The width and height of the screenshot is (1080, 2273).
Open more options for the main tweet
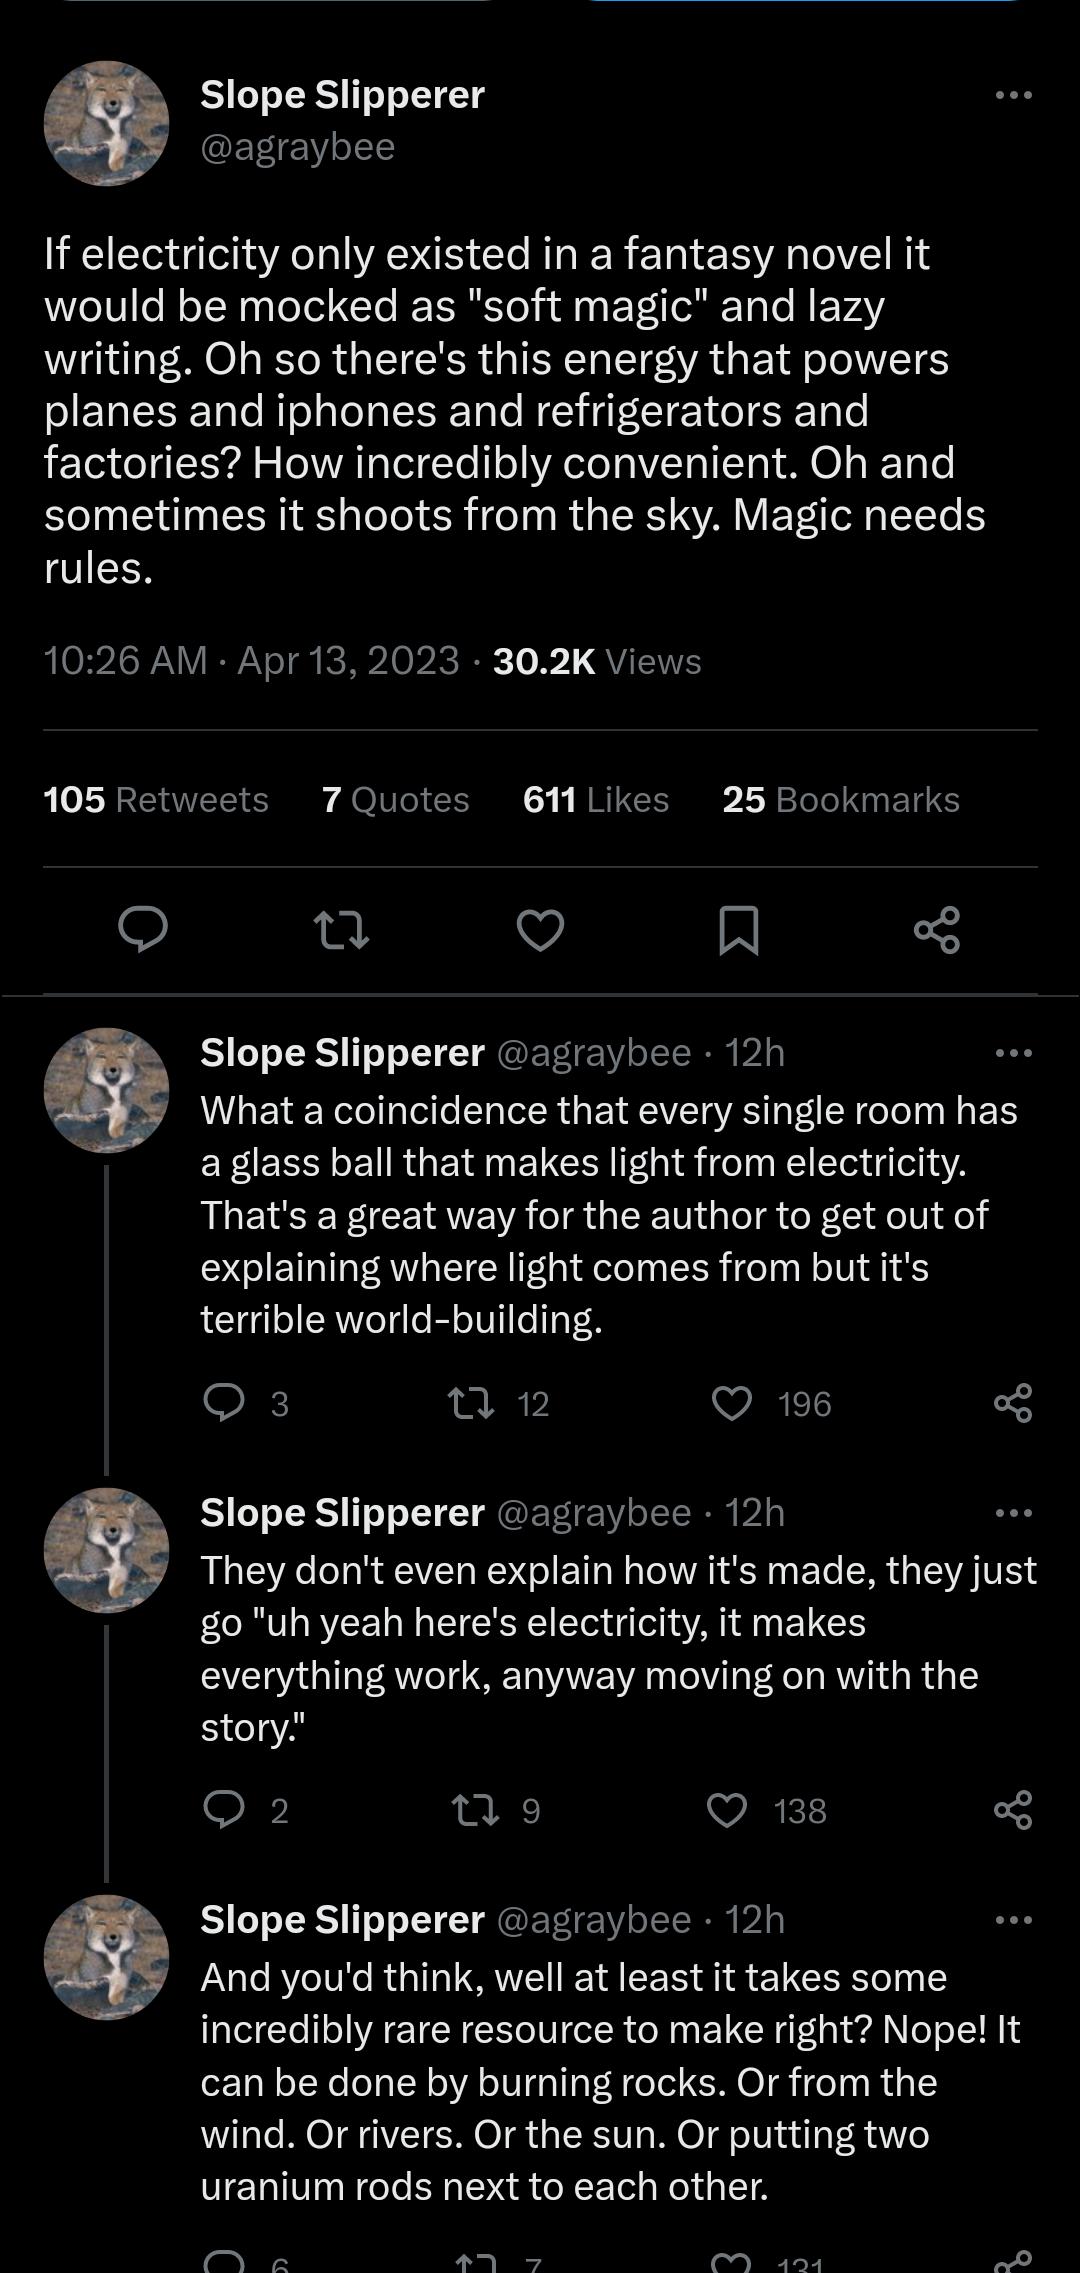pos(1013,95)
